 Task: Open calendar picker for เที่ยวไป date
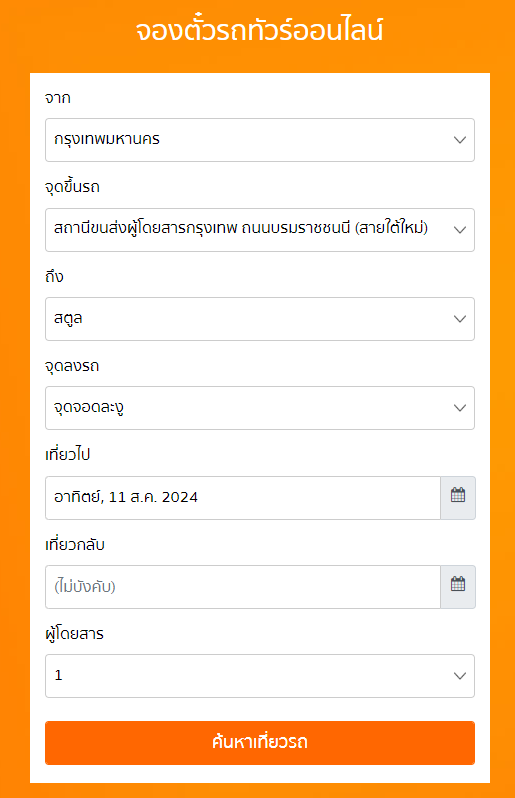(x=458, y=498)
